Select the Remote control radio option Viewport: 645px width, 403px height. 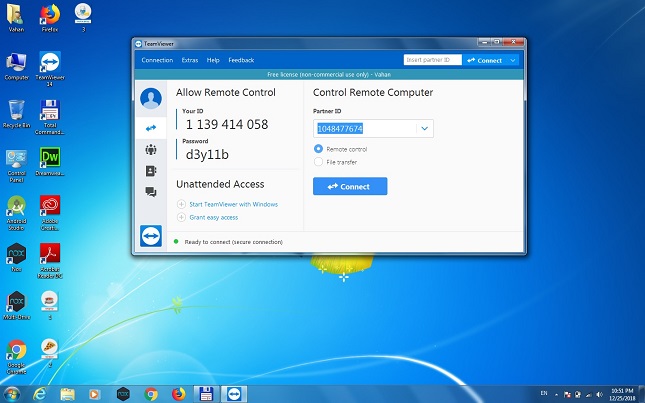point(319,149)
